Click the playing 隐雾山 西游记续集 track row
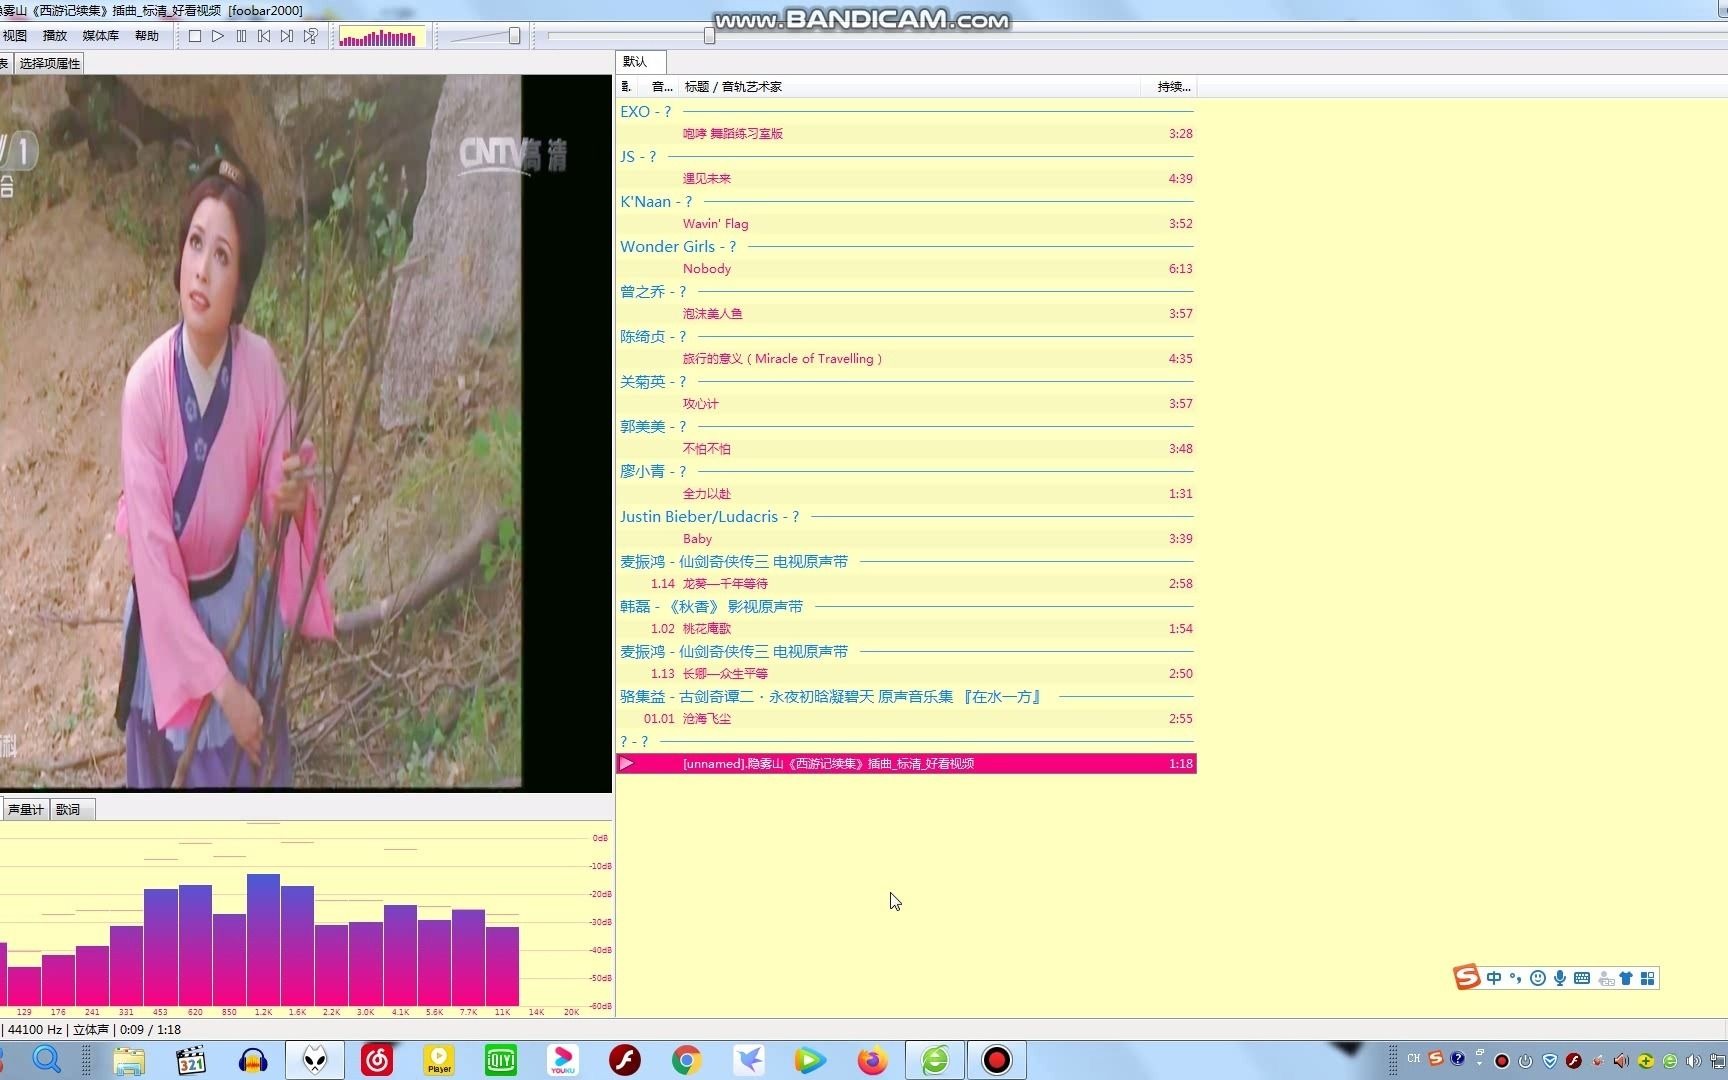The width and height of the screenshot is (1728, 1080). click(x=906, y=763)
